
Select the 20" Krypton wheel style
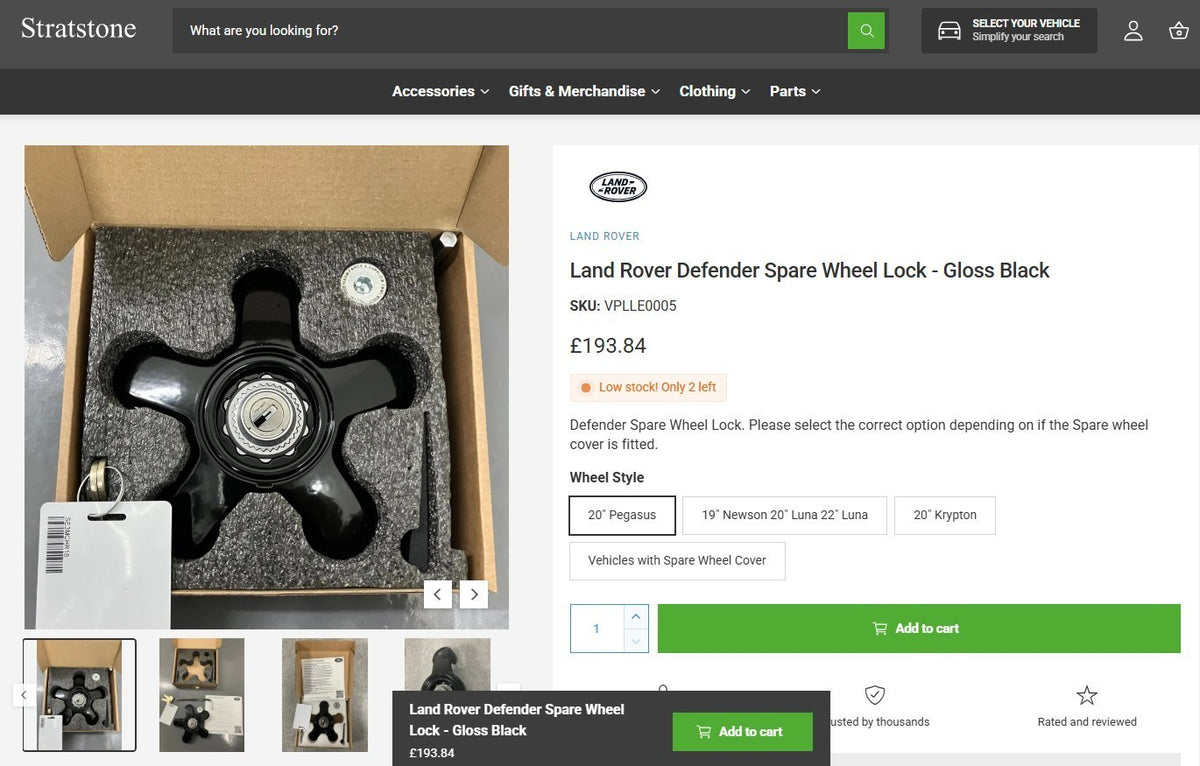945,515
